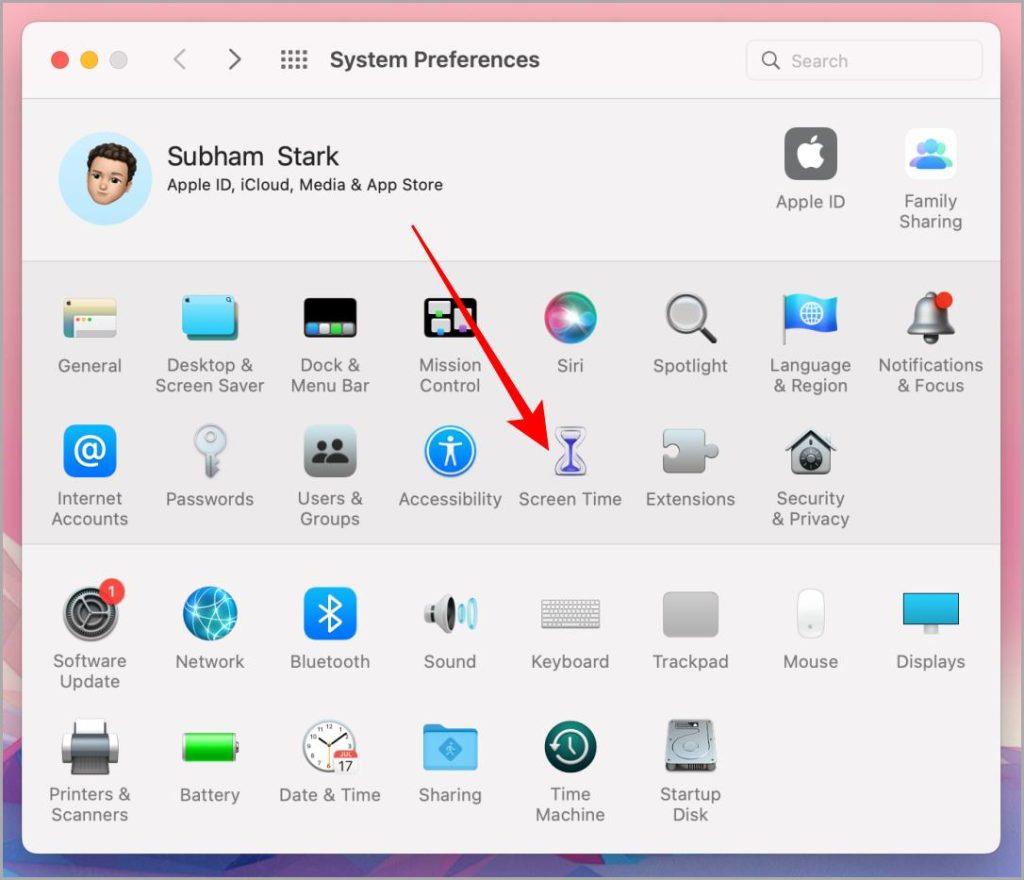Open Displays preferences

tap(931, 613)
